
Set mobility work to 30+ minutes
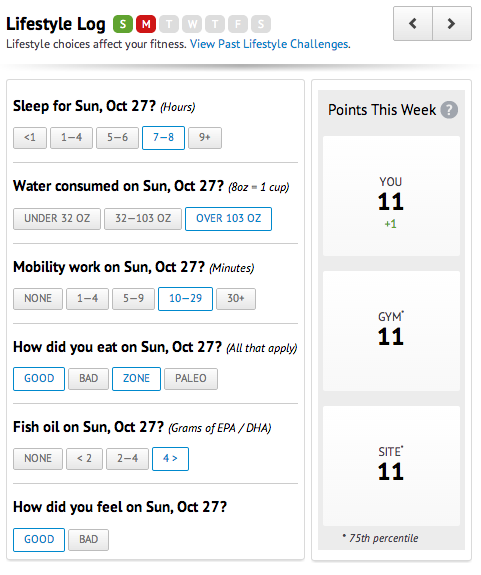point(236,299)
